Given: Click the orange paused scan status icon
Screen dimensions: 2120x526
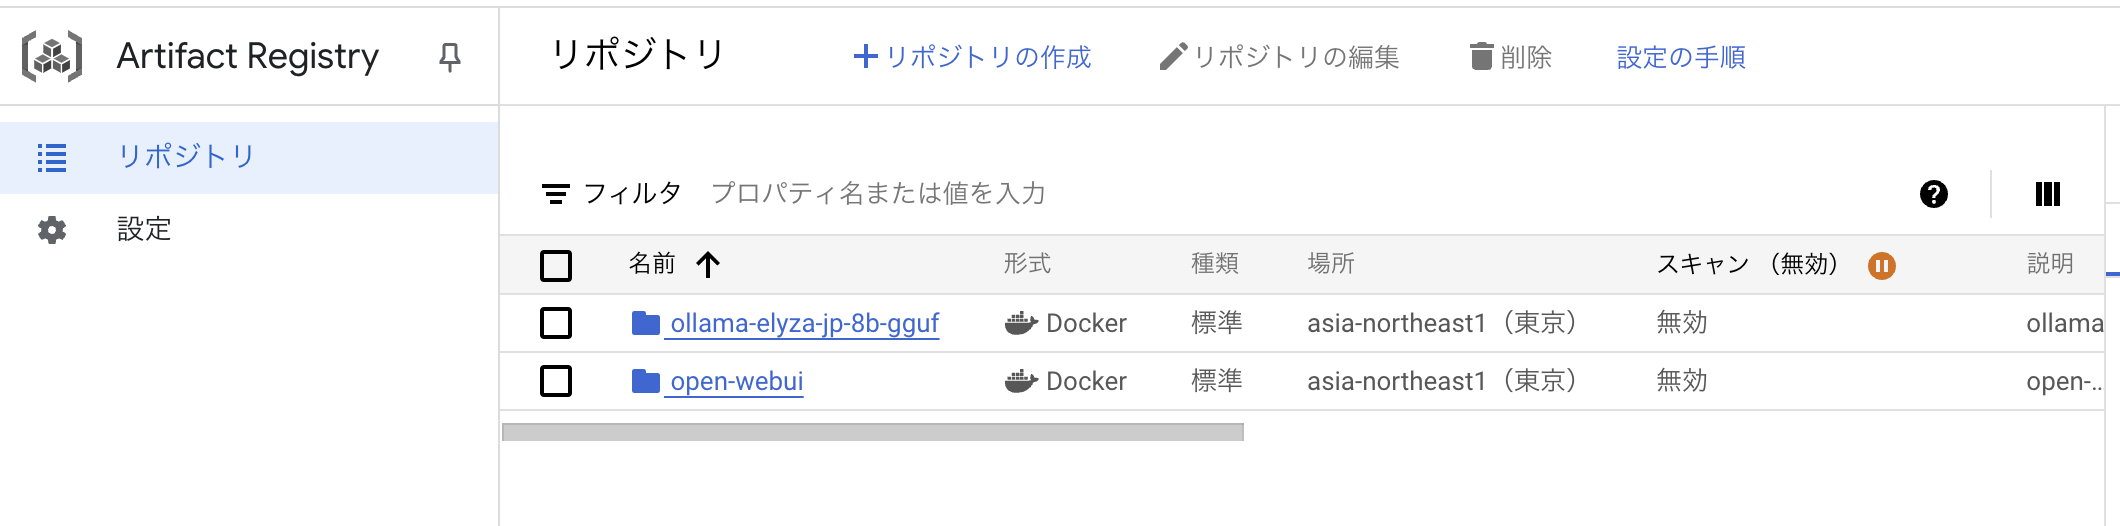Looking at the screenshot, I should [1881, 266].
